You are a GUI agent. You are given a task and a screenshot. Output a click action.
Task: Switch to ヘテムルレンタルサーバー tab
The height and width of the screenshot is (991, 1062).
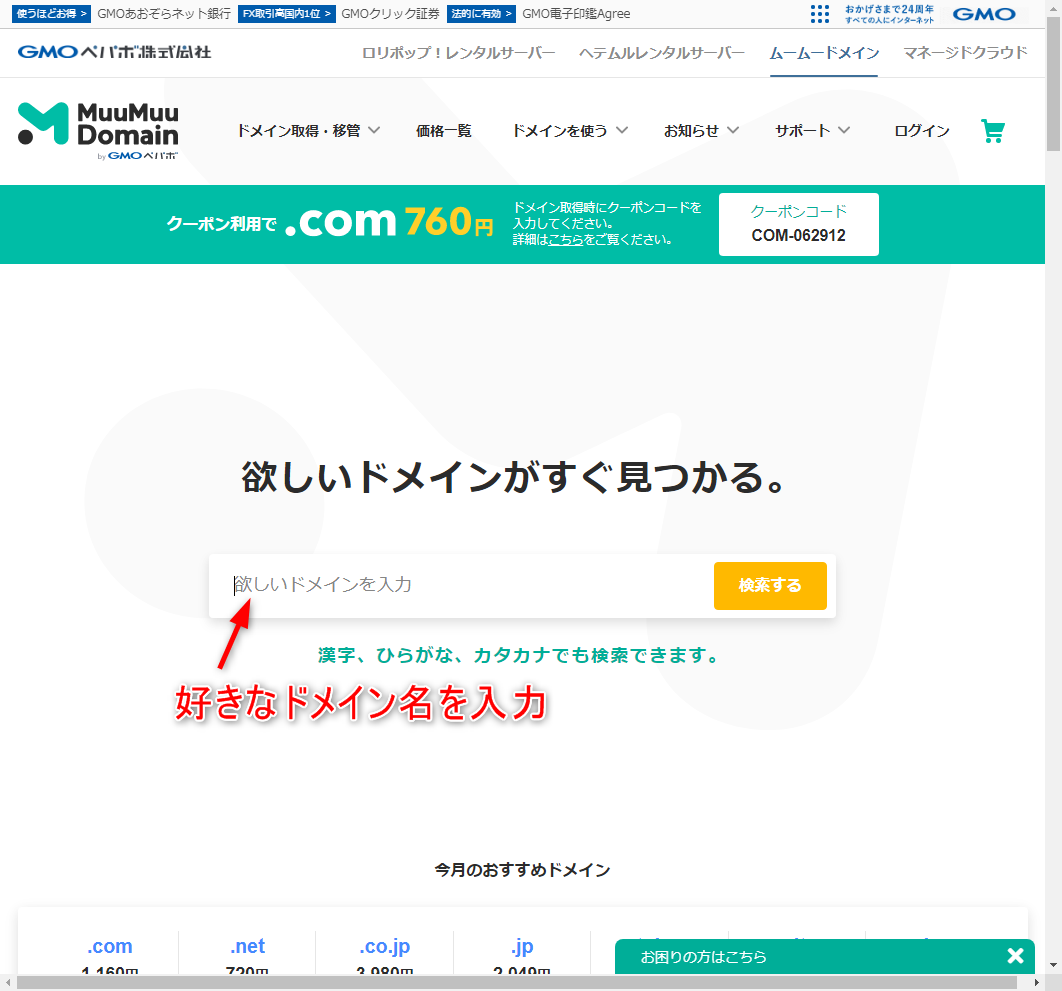coord(662,53)
